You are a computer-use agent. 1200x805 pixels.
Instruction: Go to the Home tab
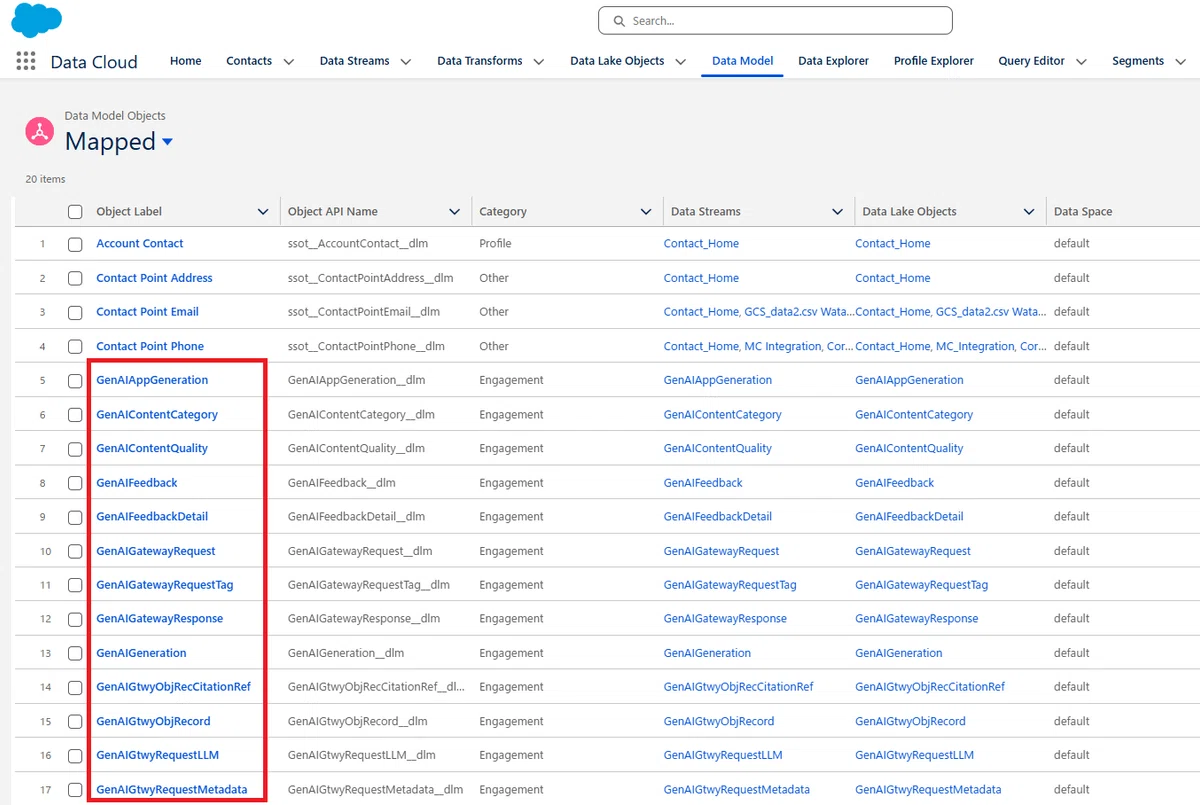pos(186,61)
